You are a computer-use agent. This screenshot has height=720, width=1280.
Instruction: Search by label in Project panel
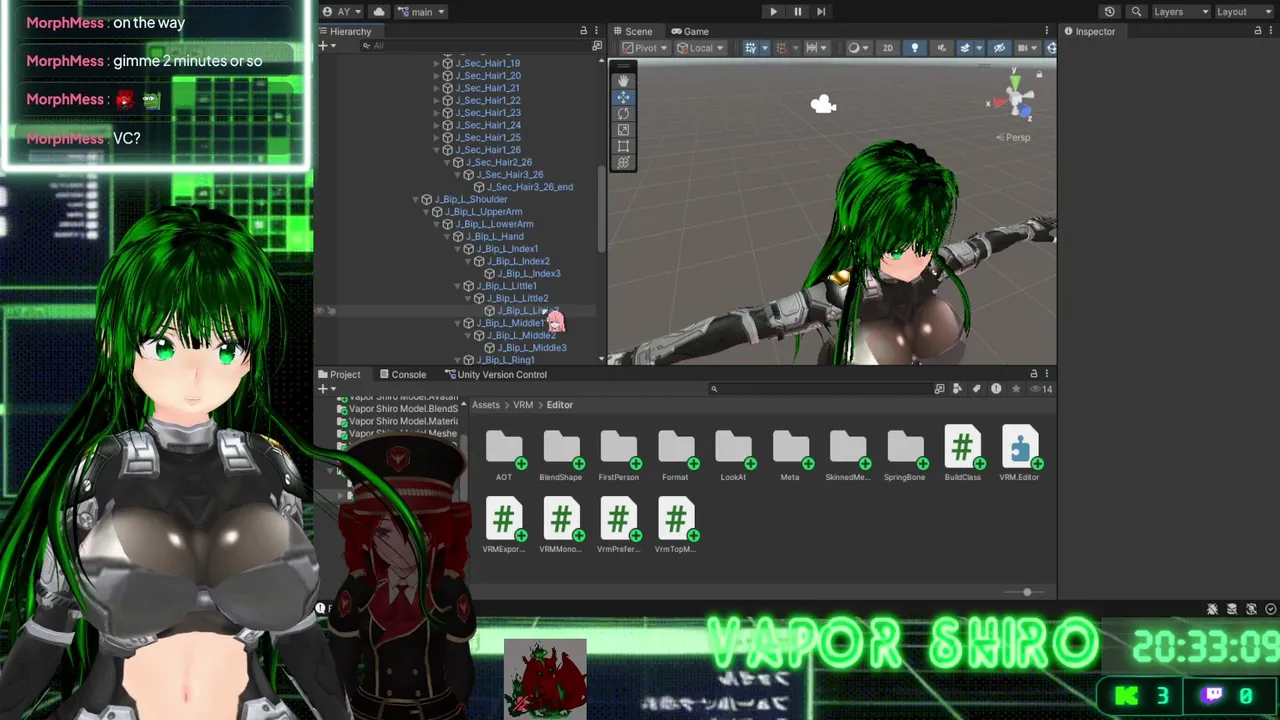977,389
